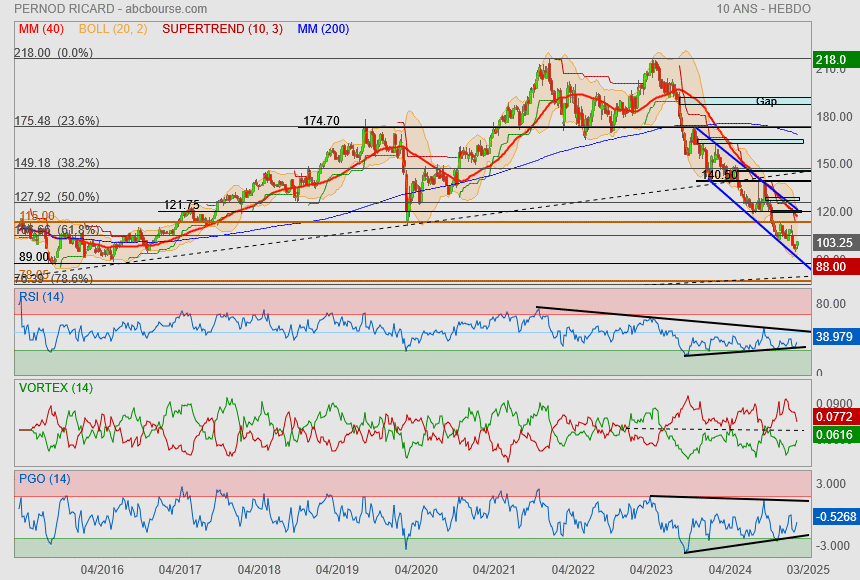Click the 127.92 (50.0%) Fibonacci label
This screenshot has height=580, width=860.
(57, 196)
